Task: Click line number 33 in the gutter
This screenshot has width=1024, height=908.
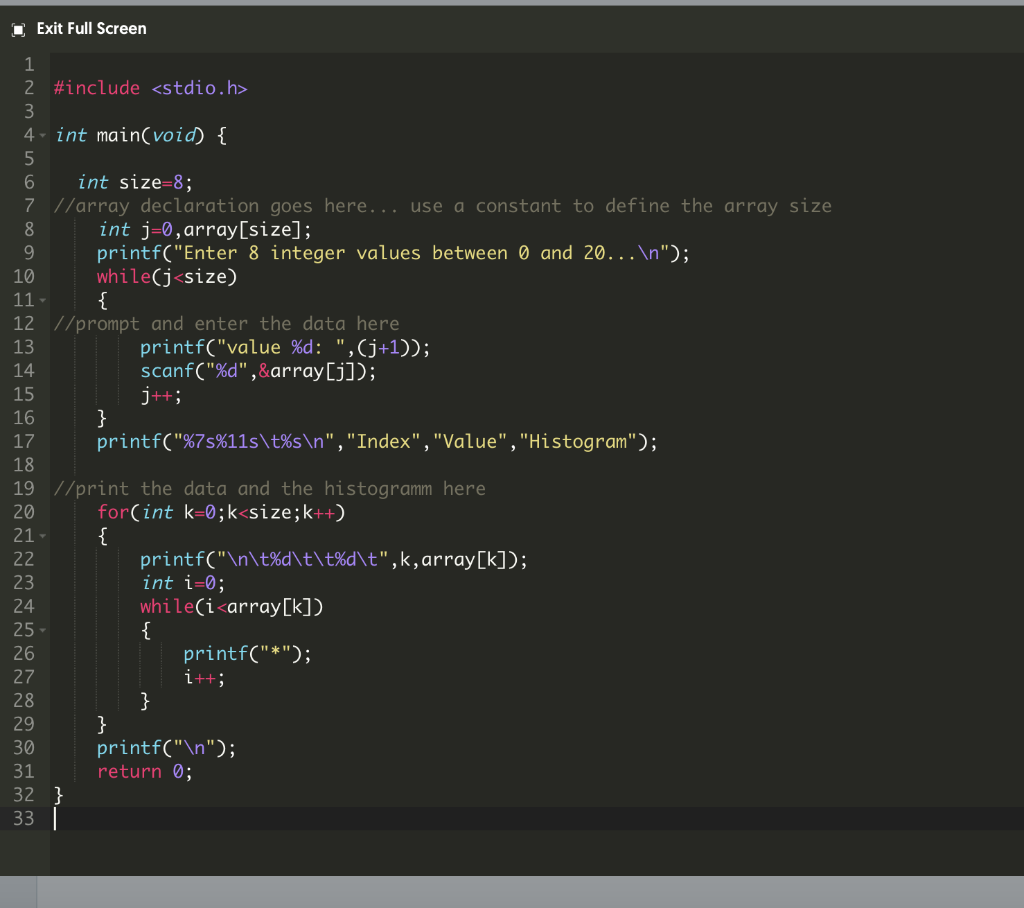Action: [x=24, y=819]
